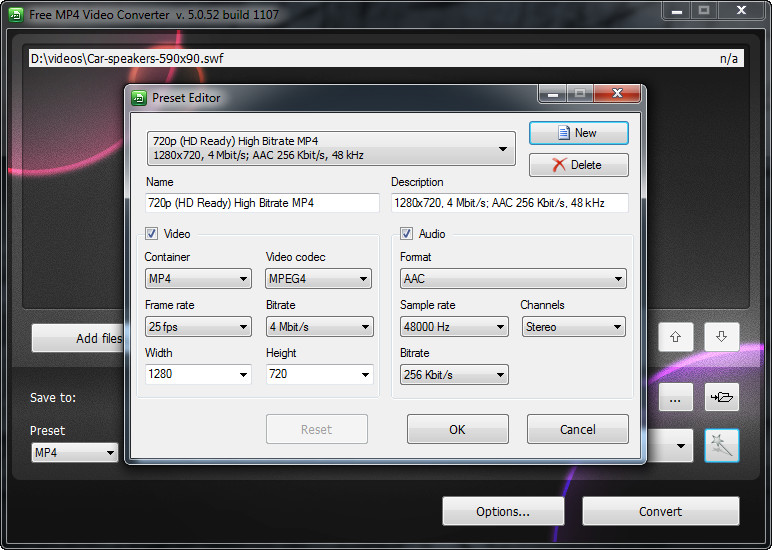
Task: Confirm with the OK button
Action: tap(457, 429)
